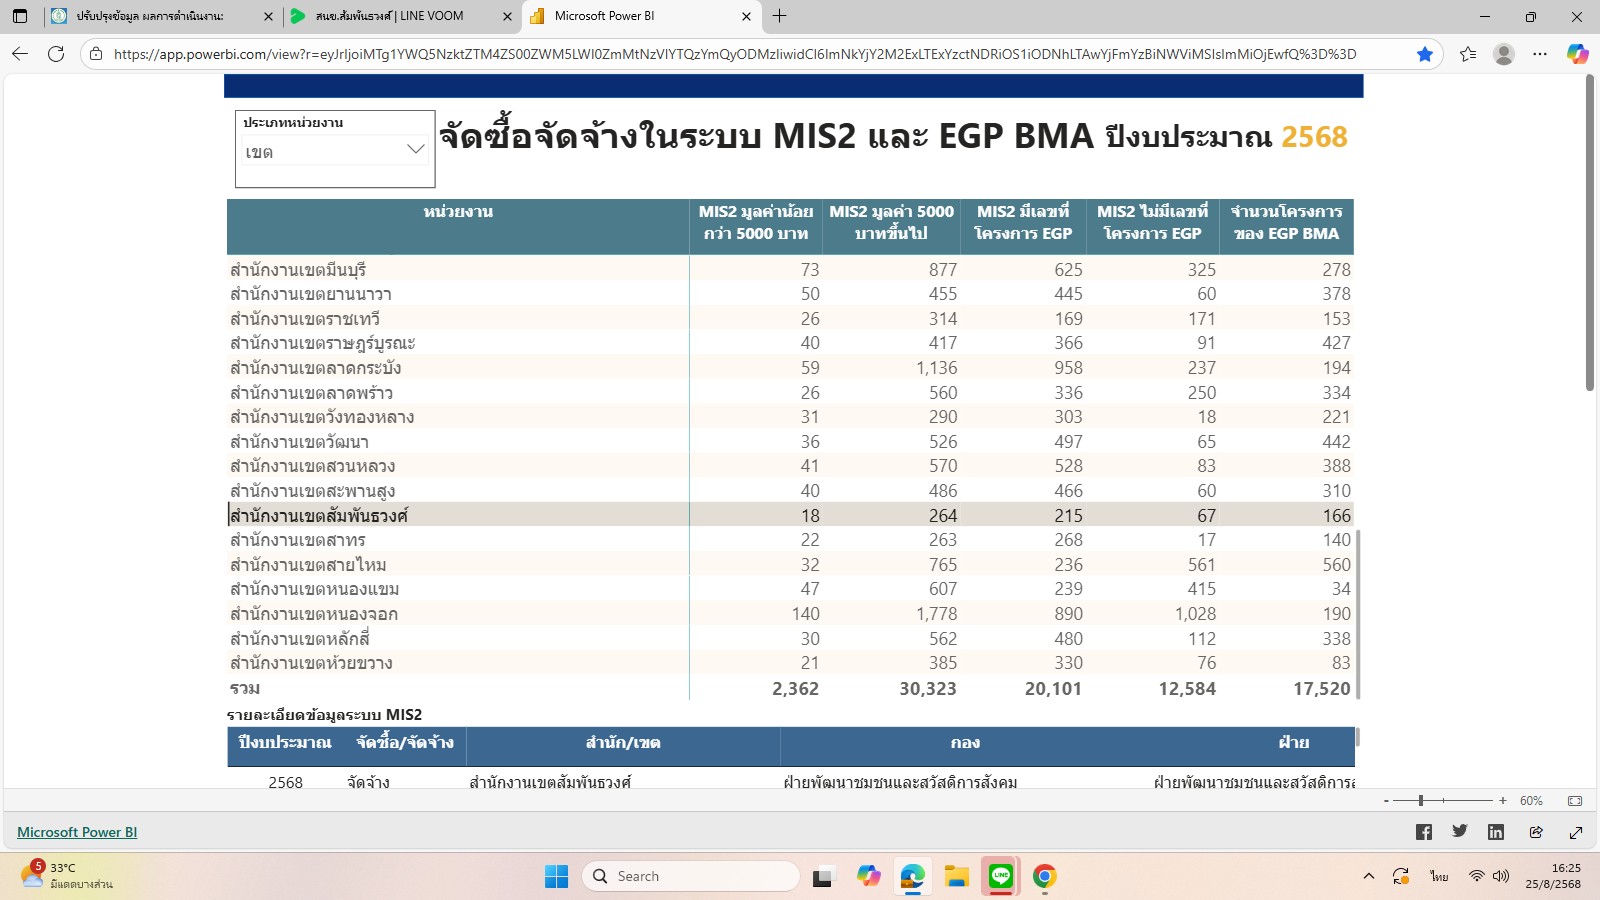1600x900 pixels.
Task: Share report on LinkedIn
Action: 1496,832
